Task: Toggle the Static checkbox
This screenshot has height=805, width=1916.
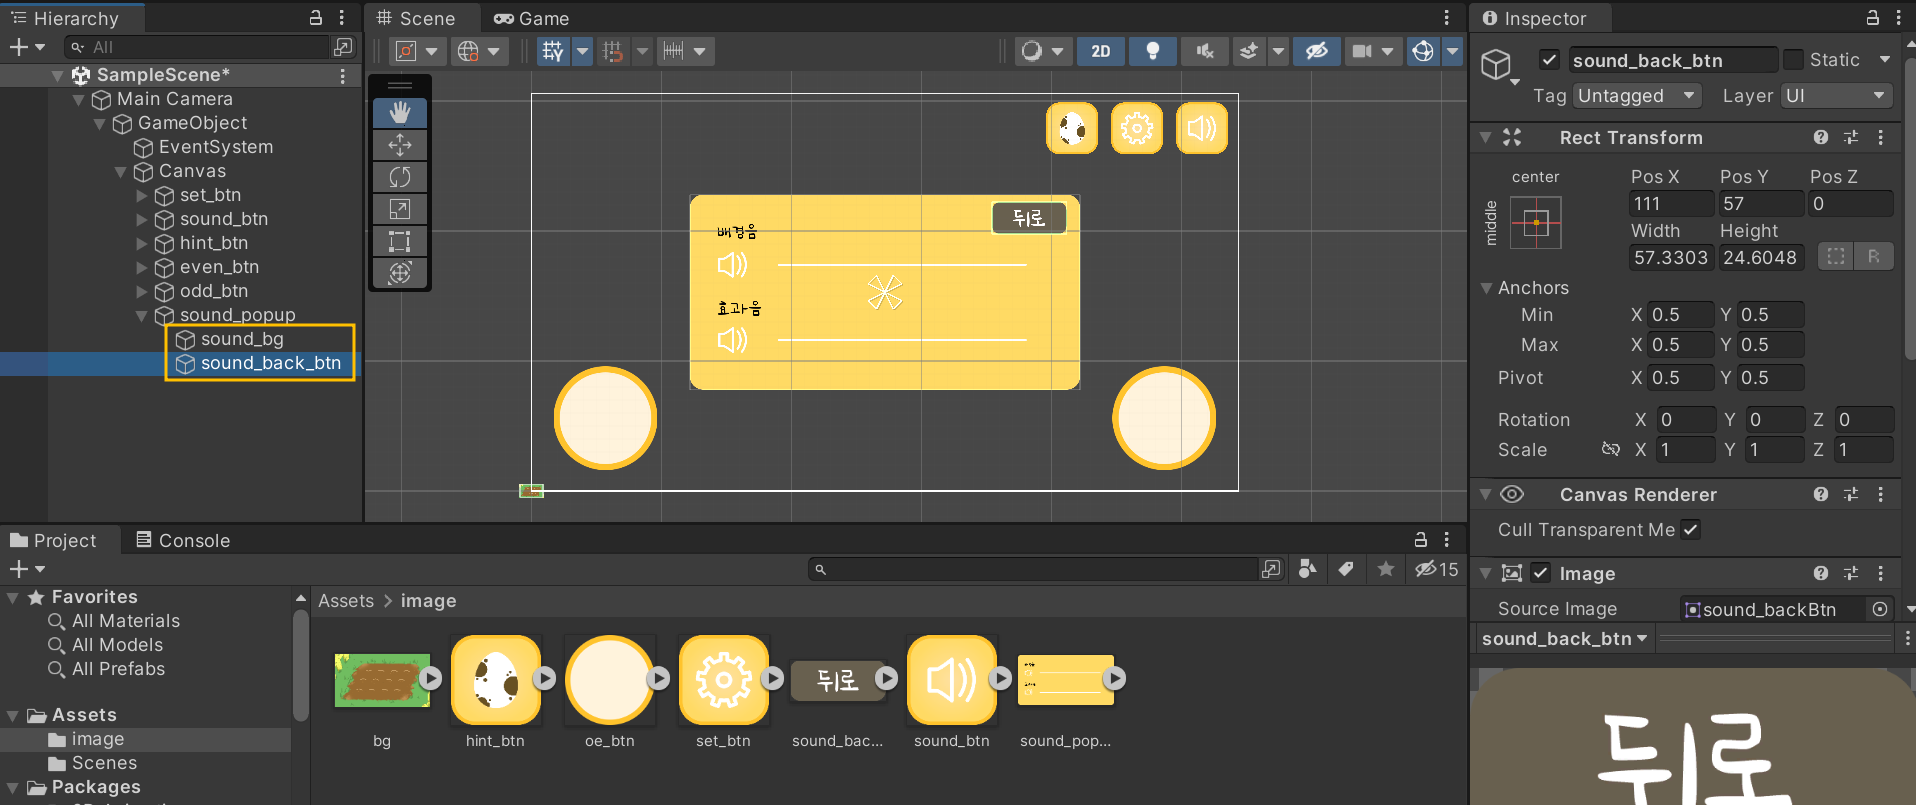Action: [1794, 60]
